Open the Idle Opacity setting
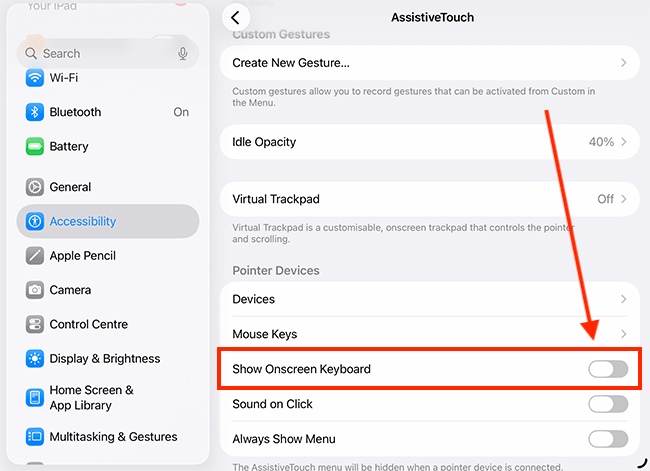The image size is (650, 471). coord(428,142)
